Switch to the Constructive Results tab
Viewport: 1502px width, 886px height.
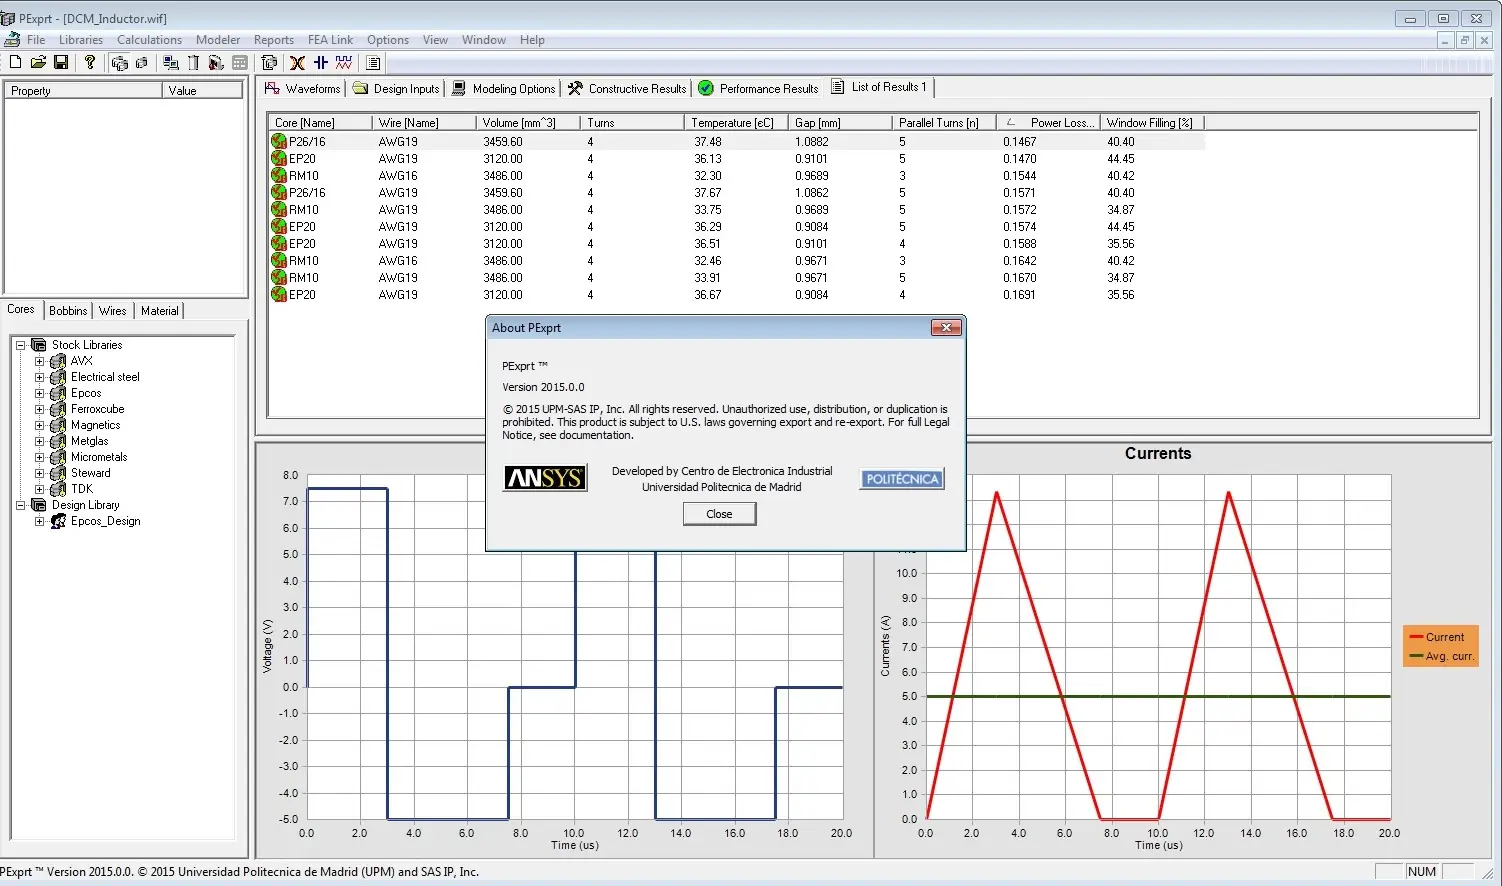627,88
